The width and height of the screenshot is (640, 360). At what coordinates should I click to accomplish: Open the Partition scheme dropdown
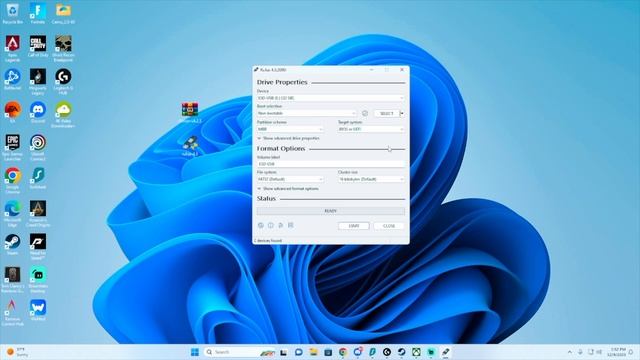290,129
